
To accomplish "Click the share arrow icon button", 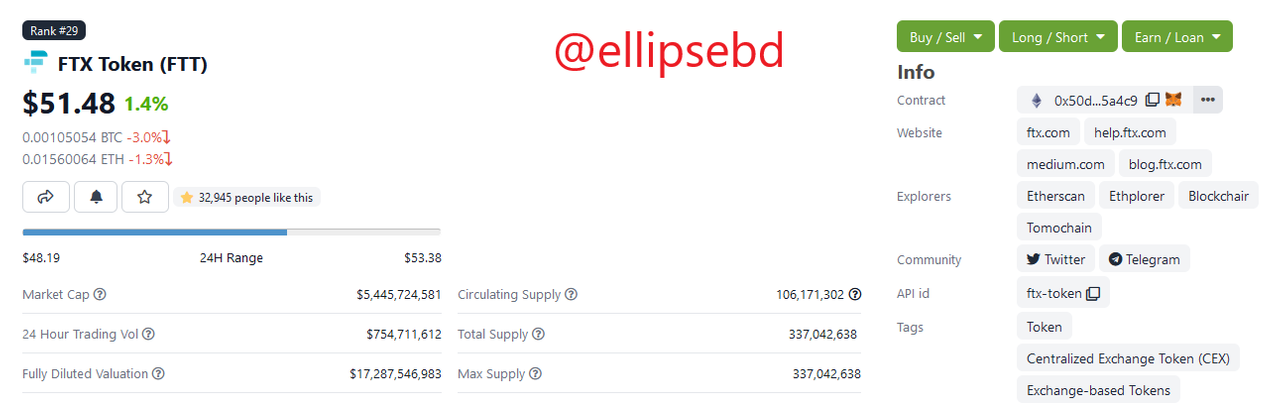I will [x=45, y=197].
